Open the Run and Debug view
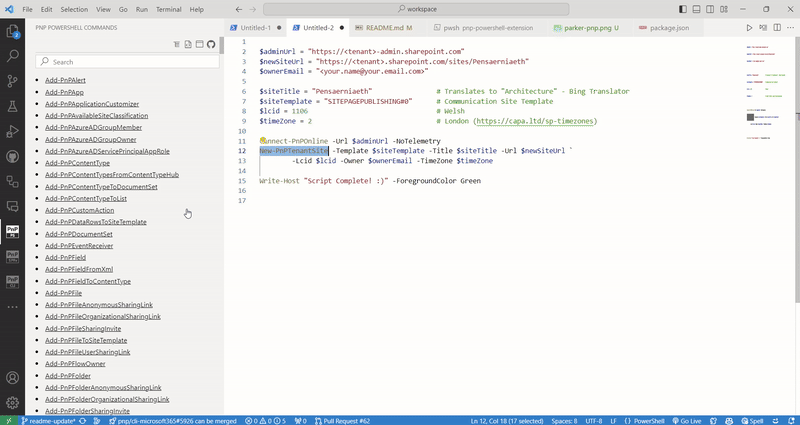 12,131
